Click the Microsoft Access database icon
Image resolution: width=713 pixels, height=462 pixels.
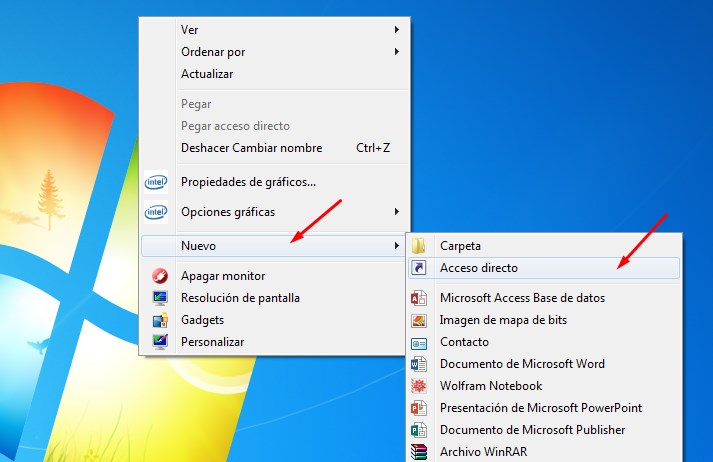pos(418,298)
